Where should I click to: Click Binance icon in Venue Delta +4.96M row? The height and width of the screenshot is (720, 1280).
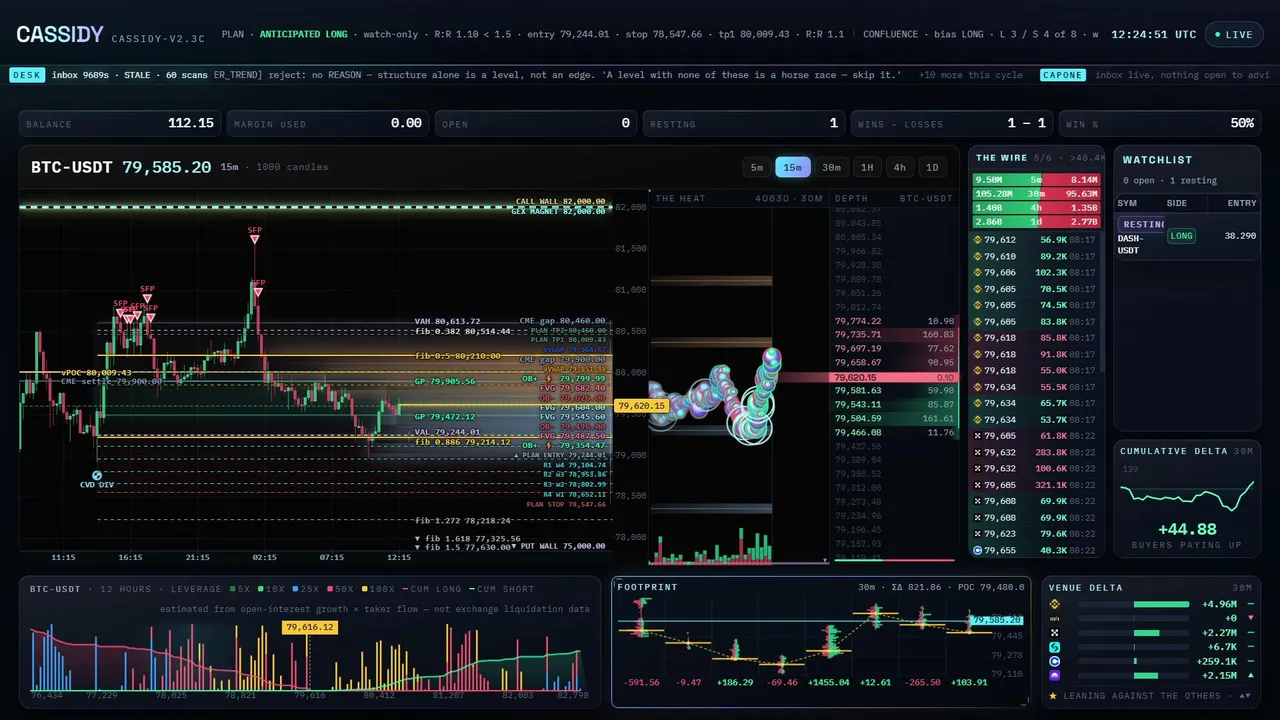pos(1053,604)
